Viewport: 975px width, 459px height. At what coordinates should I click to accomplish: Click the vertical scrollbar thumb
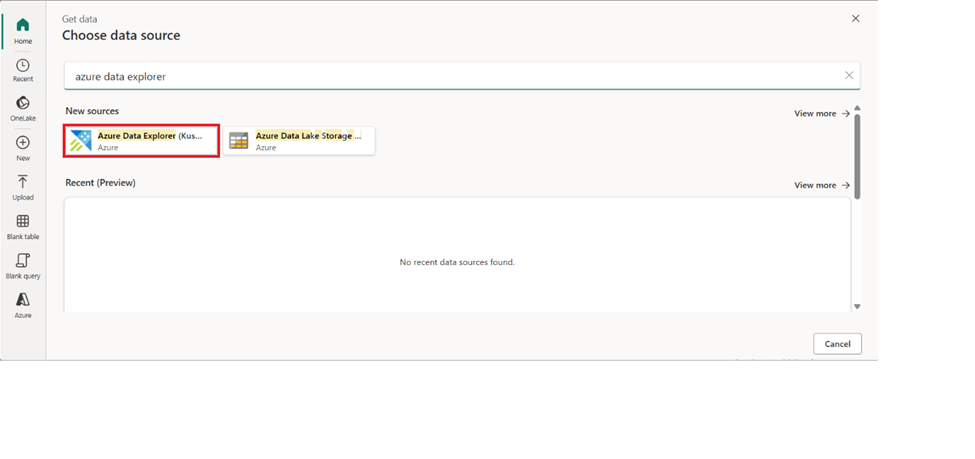857,156
